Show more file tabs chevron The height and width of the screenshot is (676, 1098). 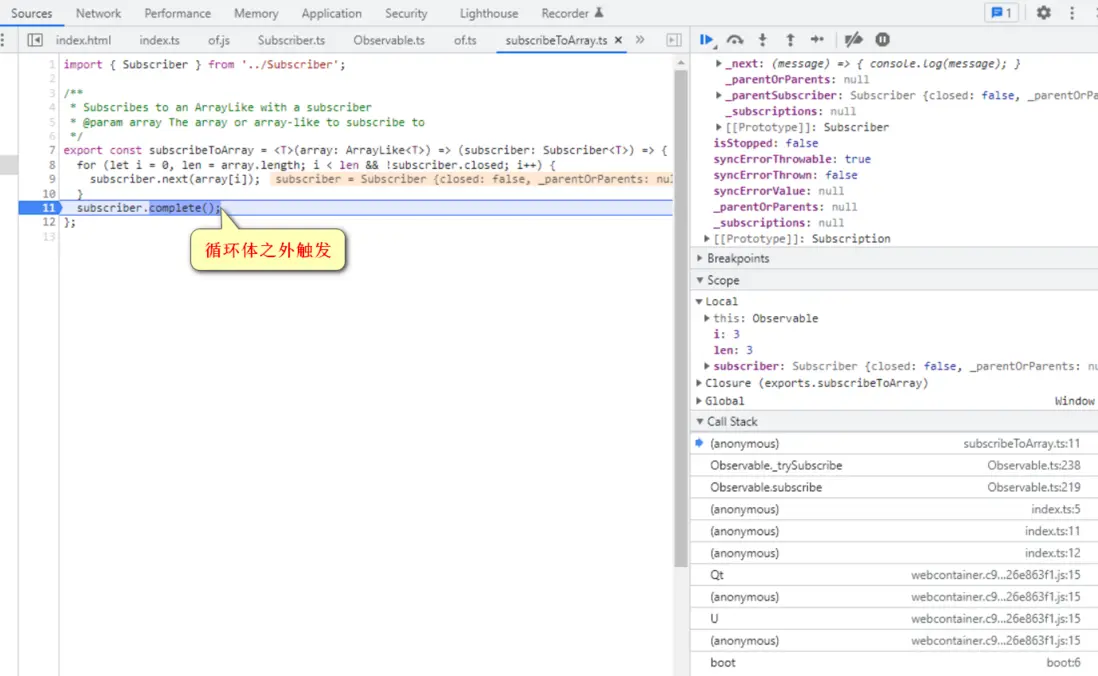[x=640, y=40]
